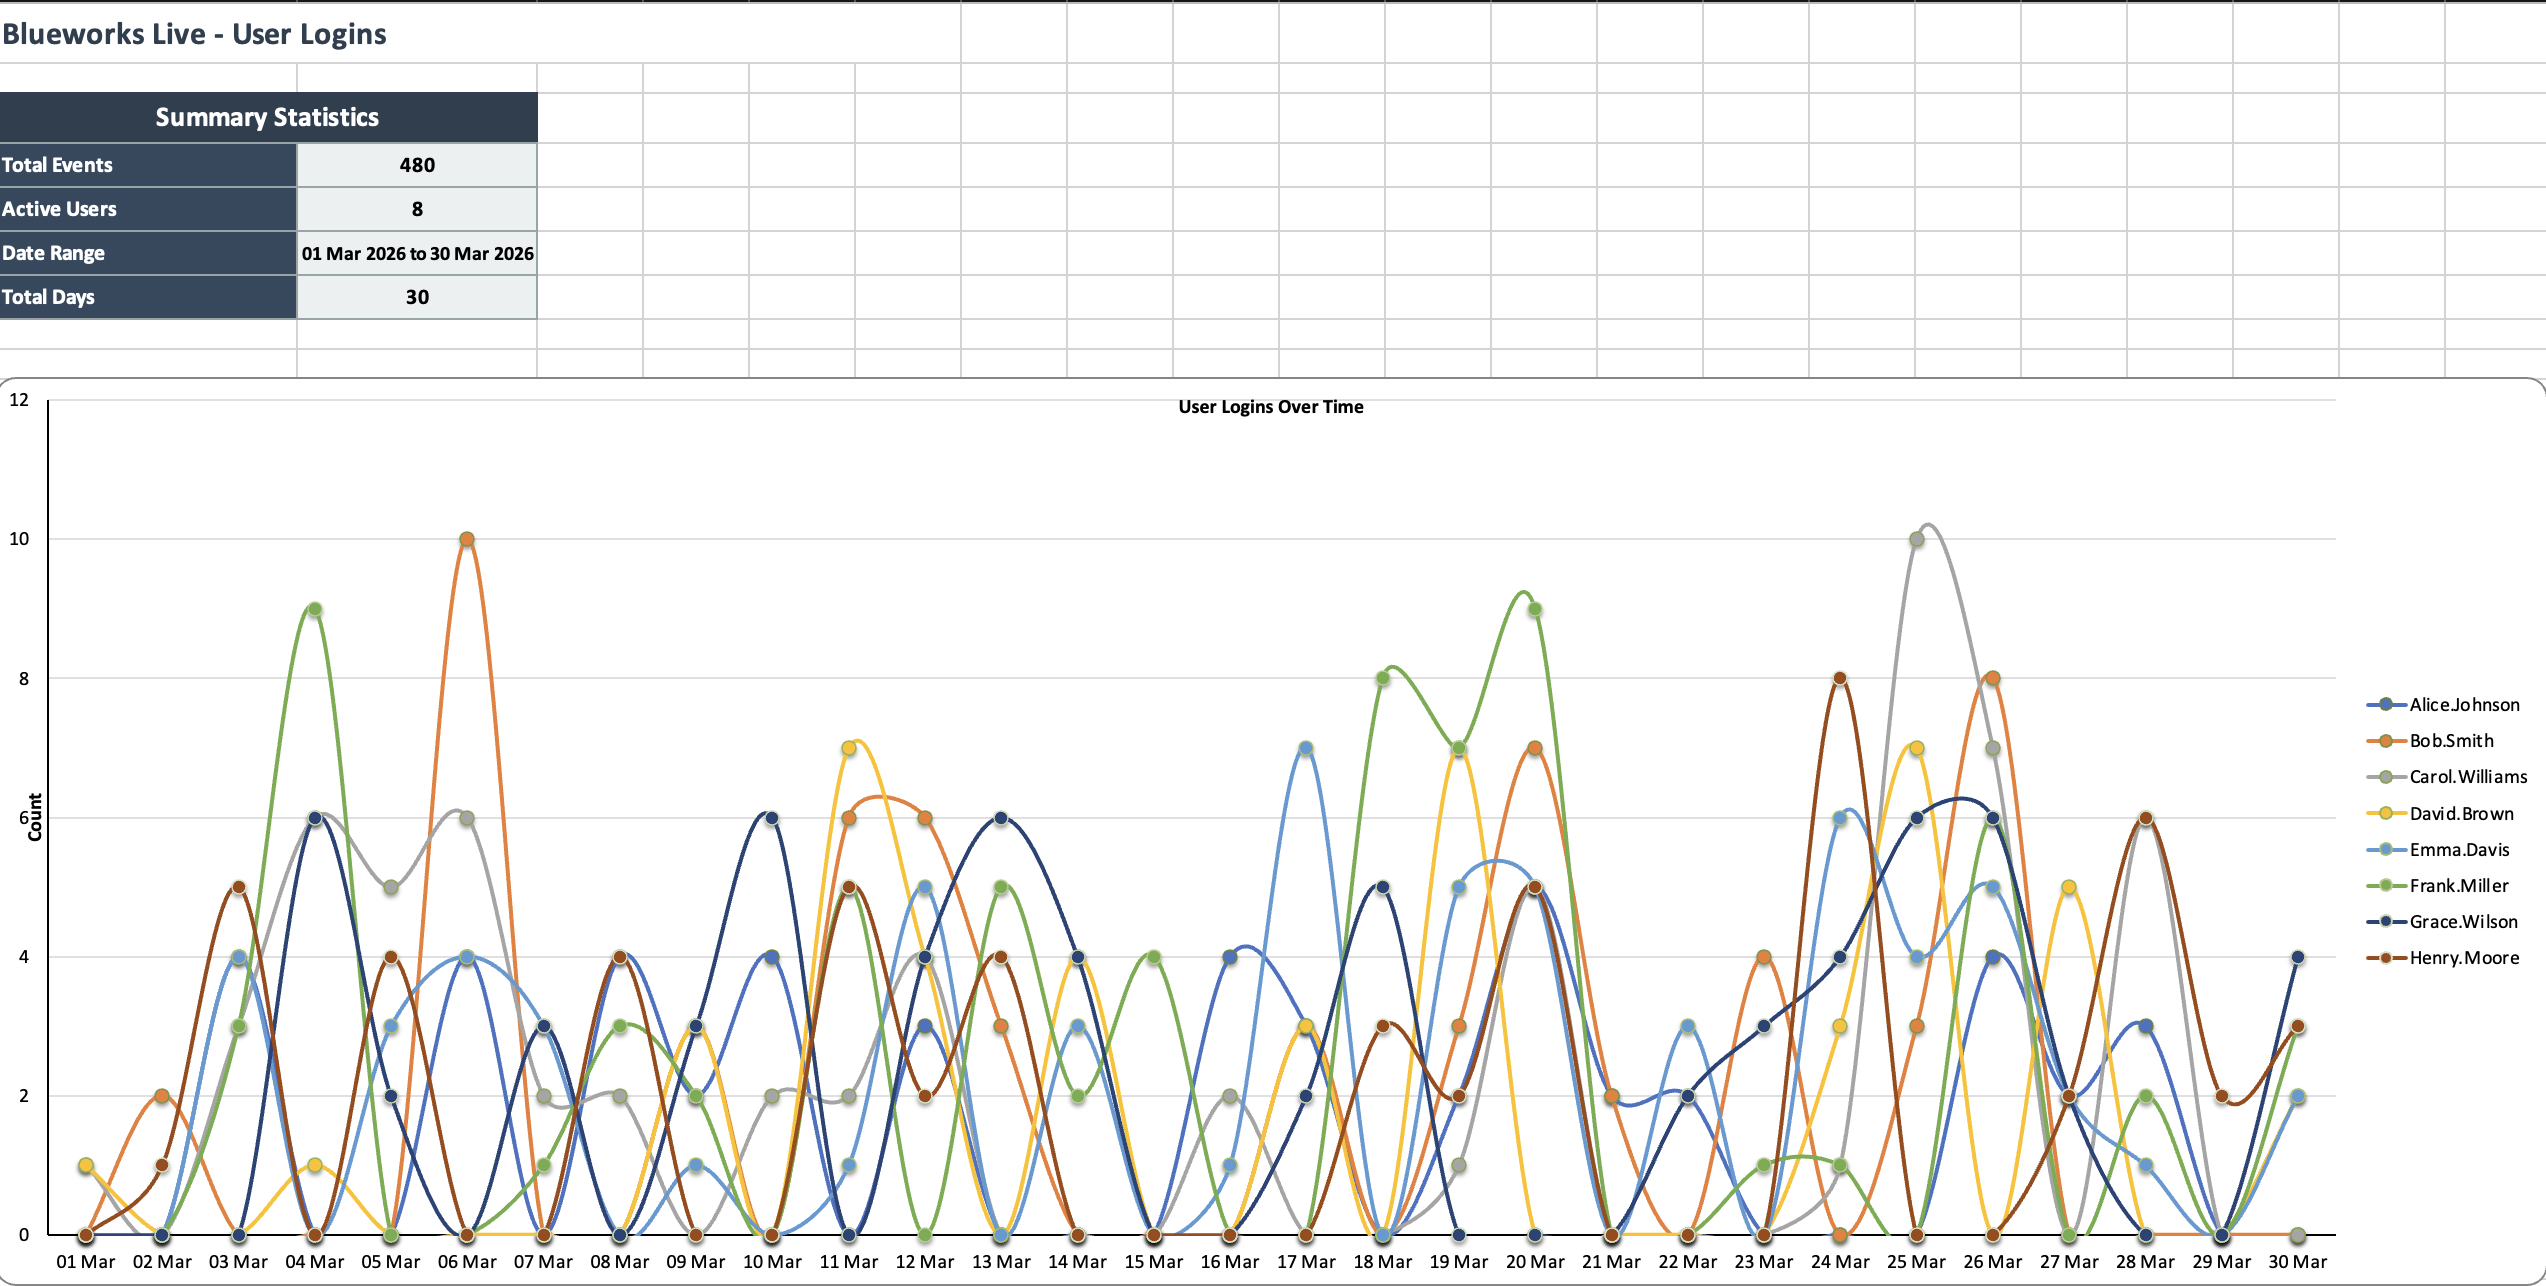Image resolution: width=2546 pixels, height=1286 pixels.
Task: Select the Total Days value 30
Action: 417,297
